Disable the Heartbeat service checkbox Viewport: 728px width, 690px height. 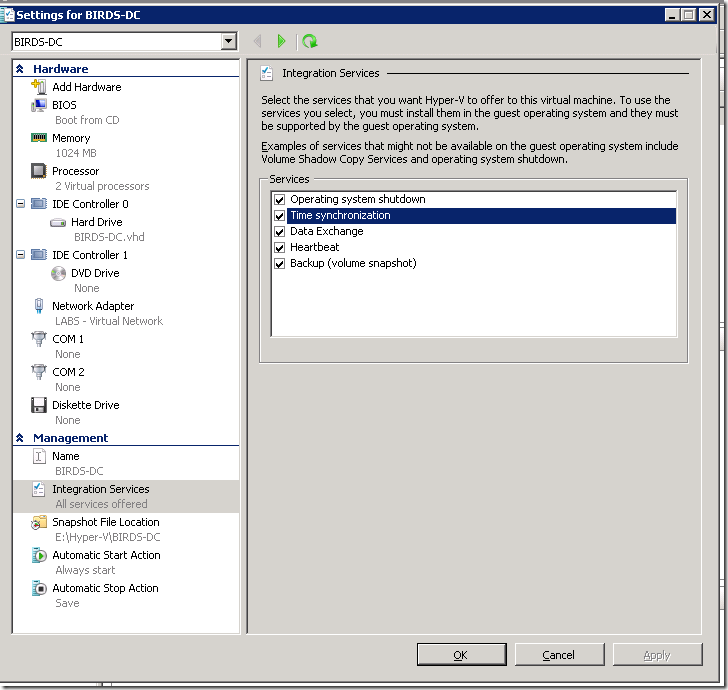click(x=279, y=247)
